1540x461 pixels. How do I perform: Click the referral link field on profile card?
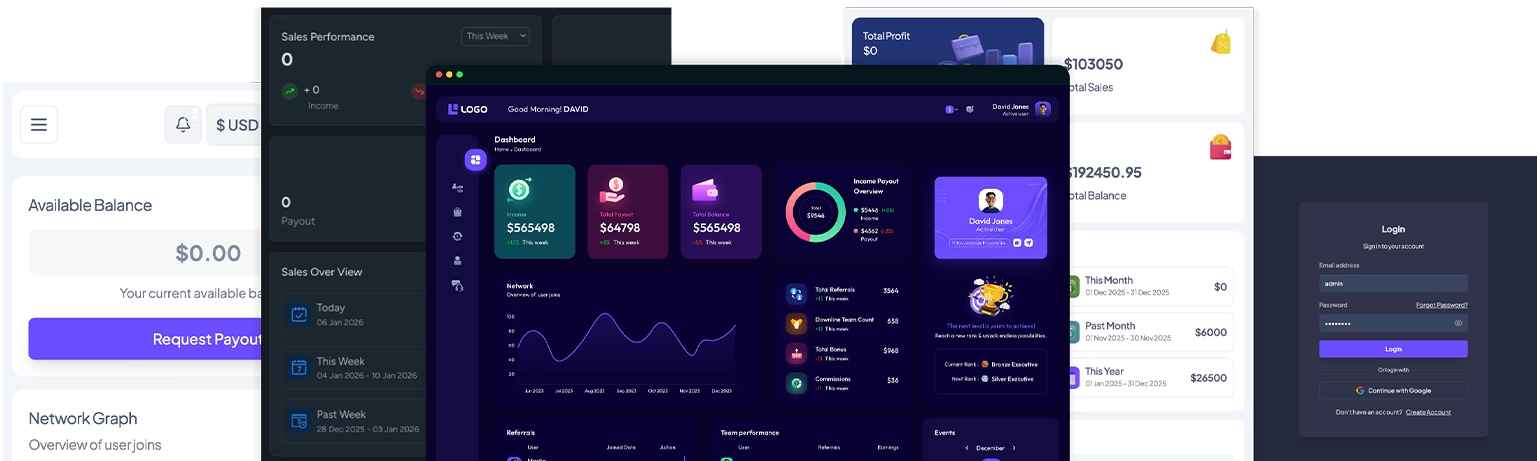[x=979, y=242]
